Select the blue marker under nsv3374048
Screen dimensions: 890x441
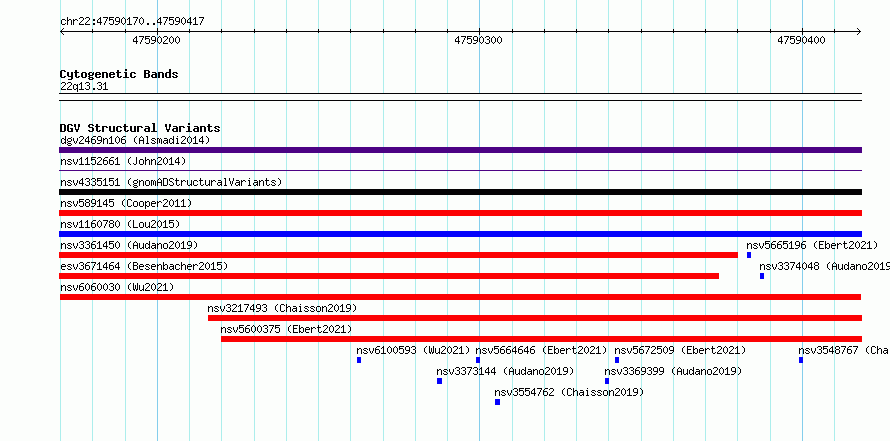click(x=762, y=276)
